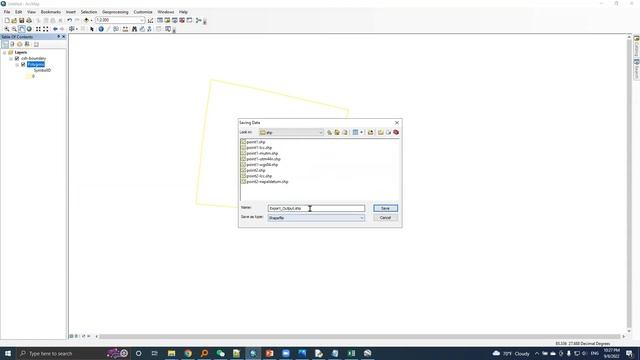Image resolution: width=640 pixels, height=360 pixels.
Task: Close the Saving Data dialog
Action: tap(397, 122)
